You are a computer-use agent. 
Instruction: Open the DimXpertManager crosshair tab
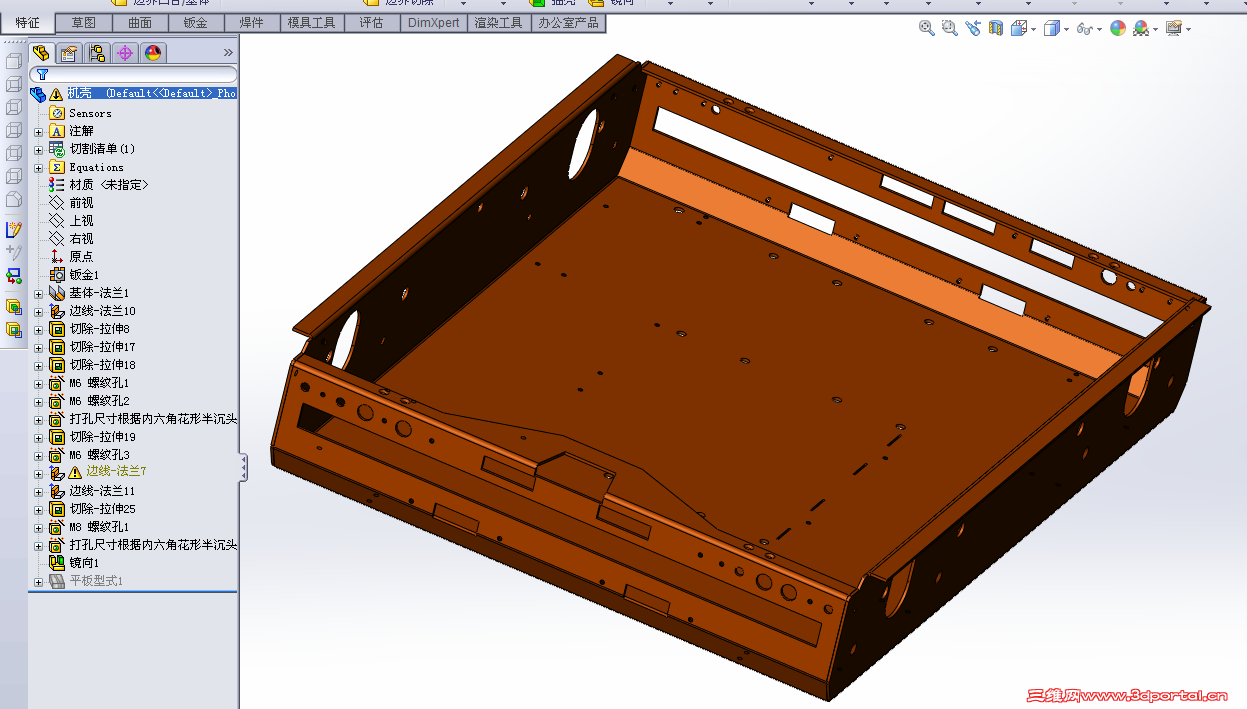click(125, 53)
